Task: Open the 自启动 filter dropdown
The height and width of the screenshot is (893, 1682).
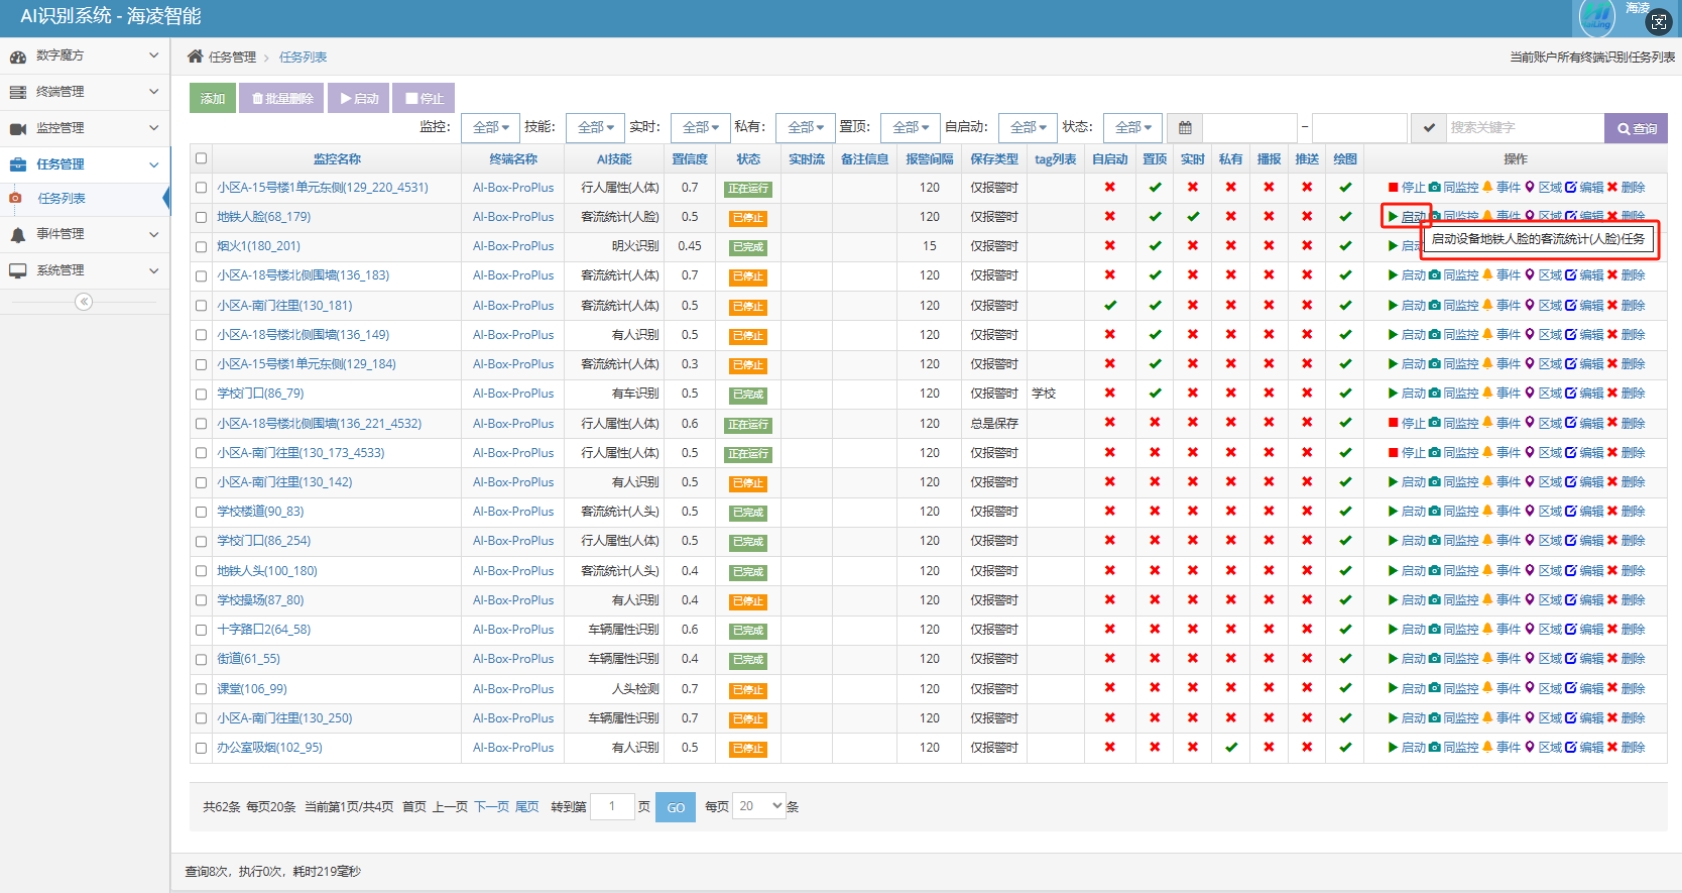Action: (1027, 128)
